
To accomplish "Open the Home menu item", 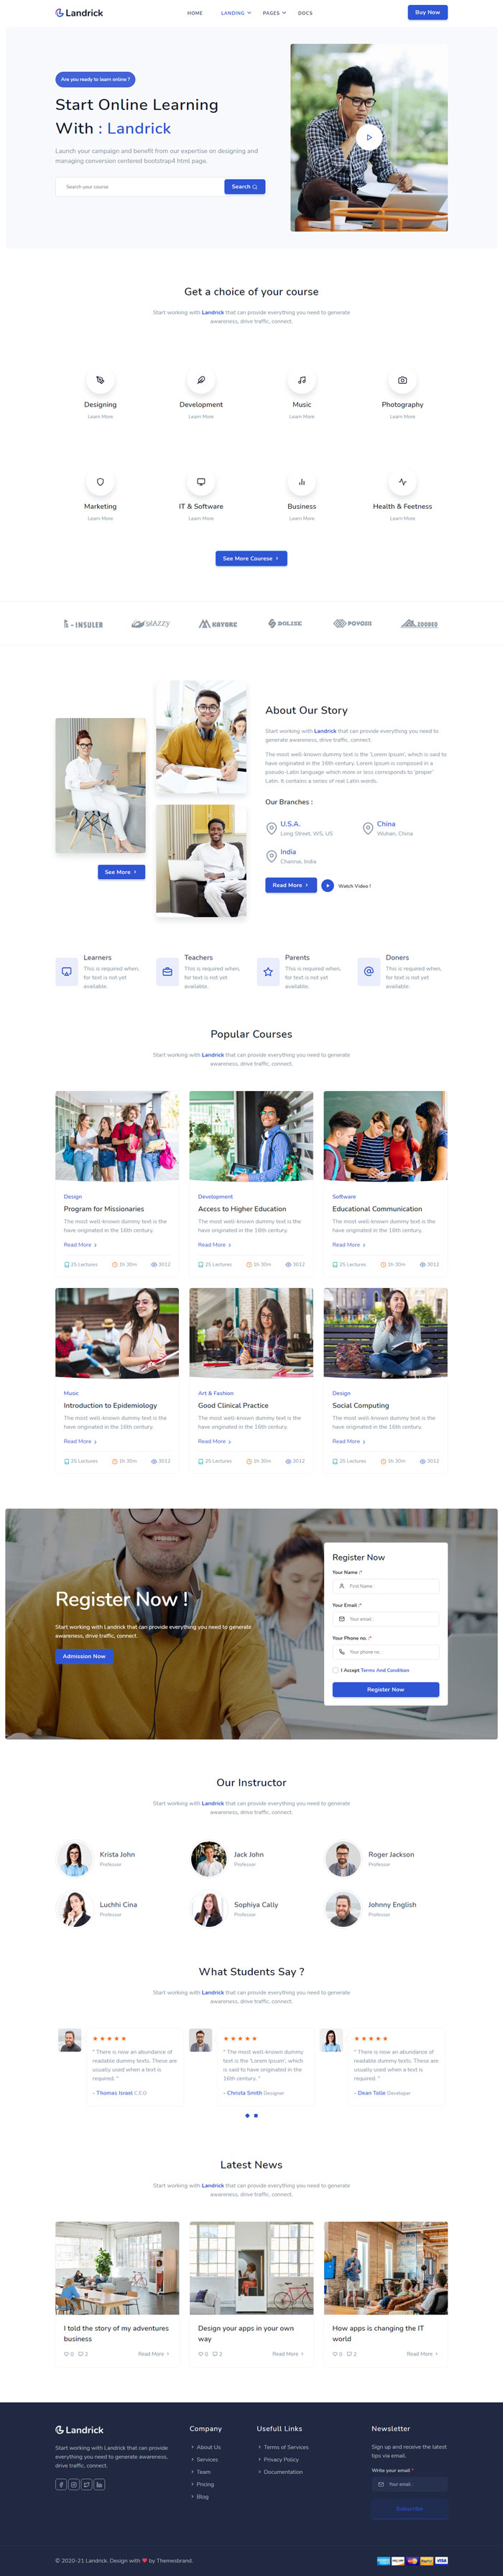I will tap(195, 13).
